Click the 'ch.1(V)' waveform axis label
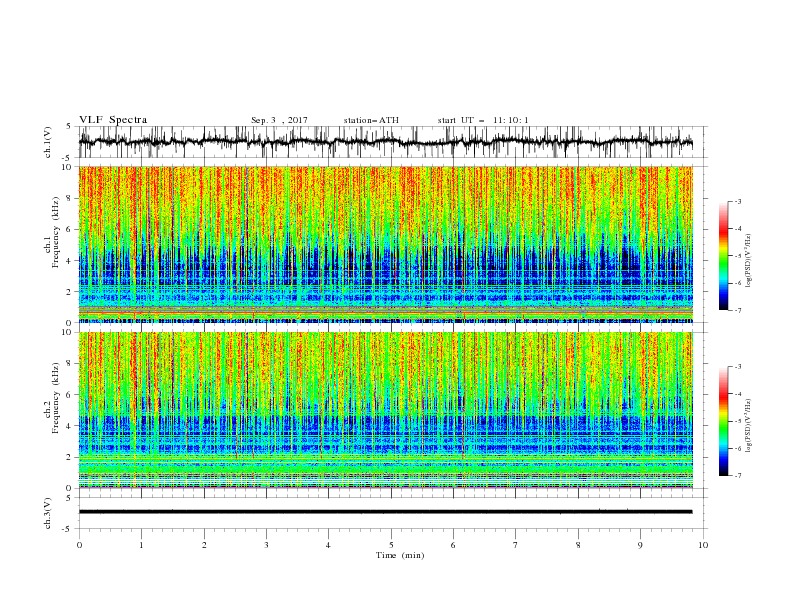 [48, 142]
